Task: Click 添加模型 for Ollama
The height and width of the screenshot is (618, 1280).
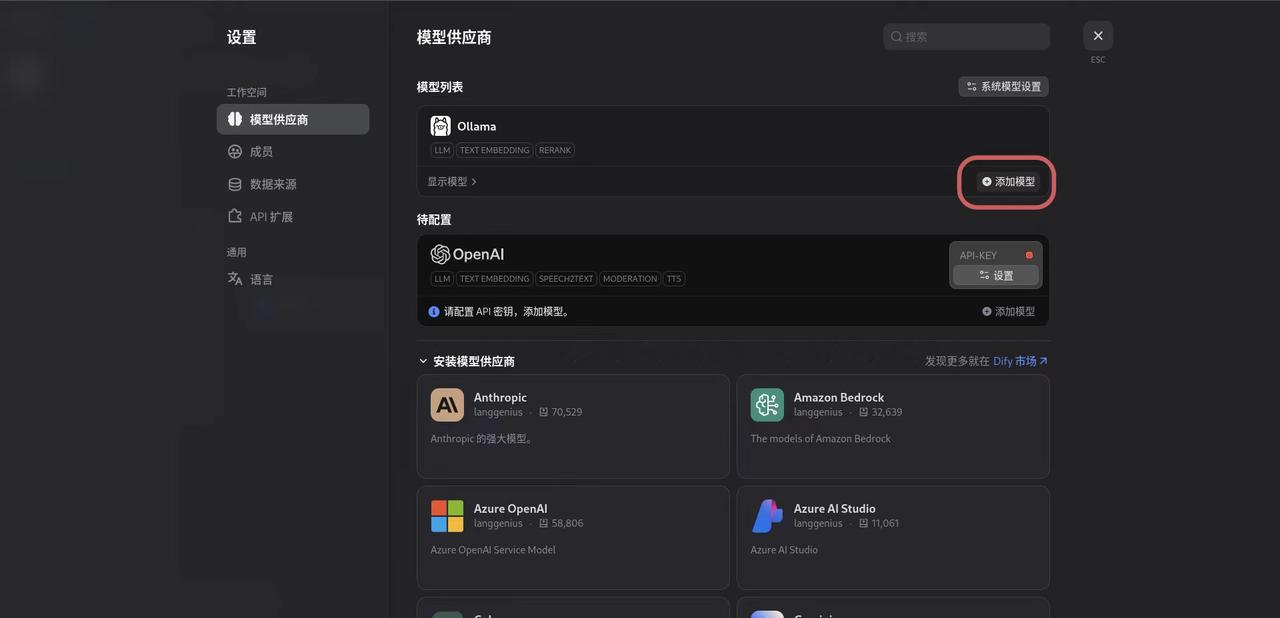Action: click(1008, 182)
